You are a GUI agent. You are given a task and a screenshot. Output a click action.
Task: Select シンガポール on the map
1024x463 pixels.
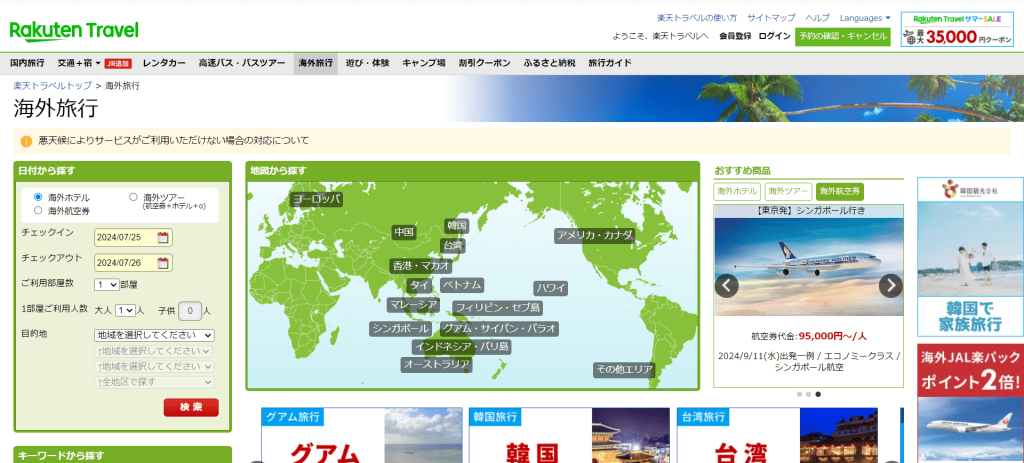click(400, 328)
